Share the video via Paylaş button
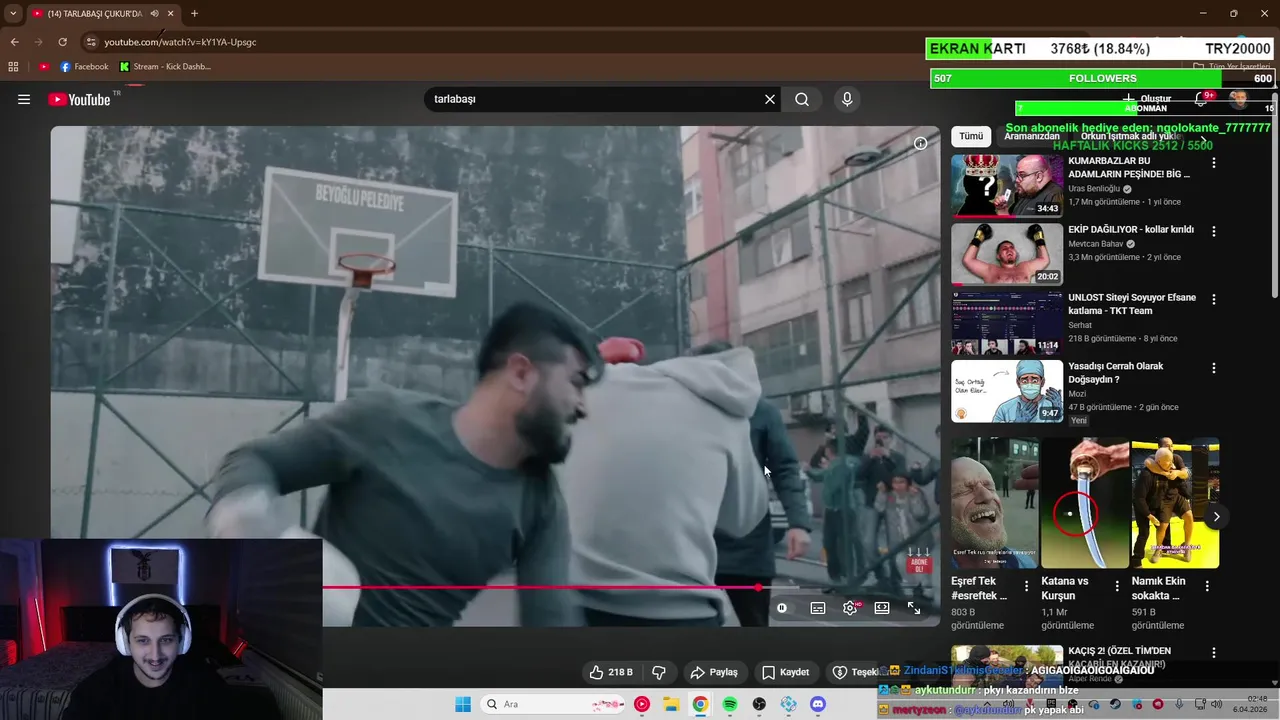1280x720 pixels. (714, 672)
